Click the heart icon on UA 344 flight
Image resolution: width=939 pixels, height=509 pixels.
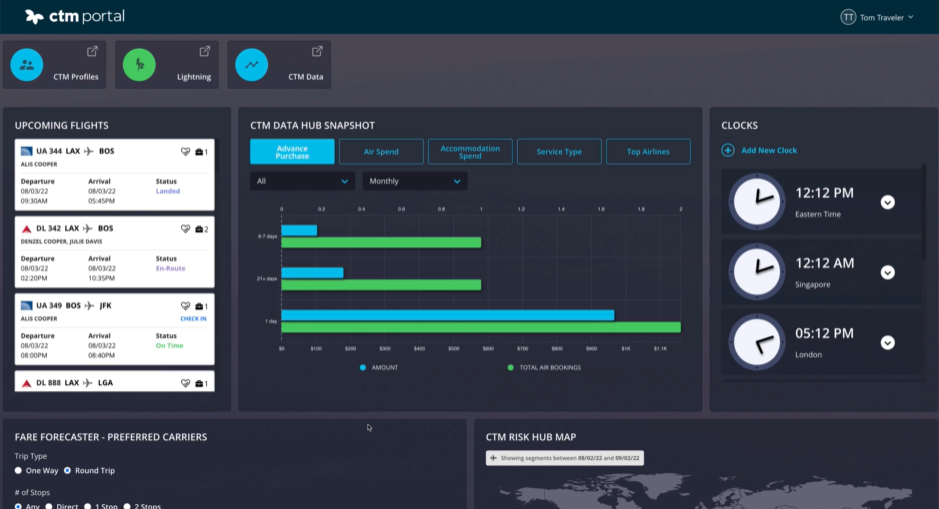pos(185,152)
